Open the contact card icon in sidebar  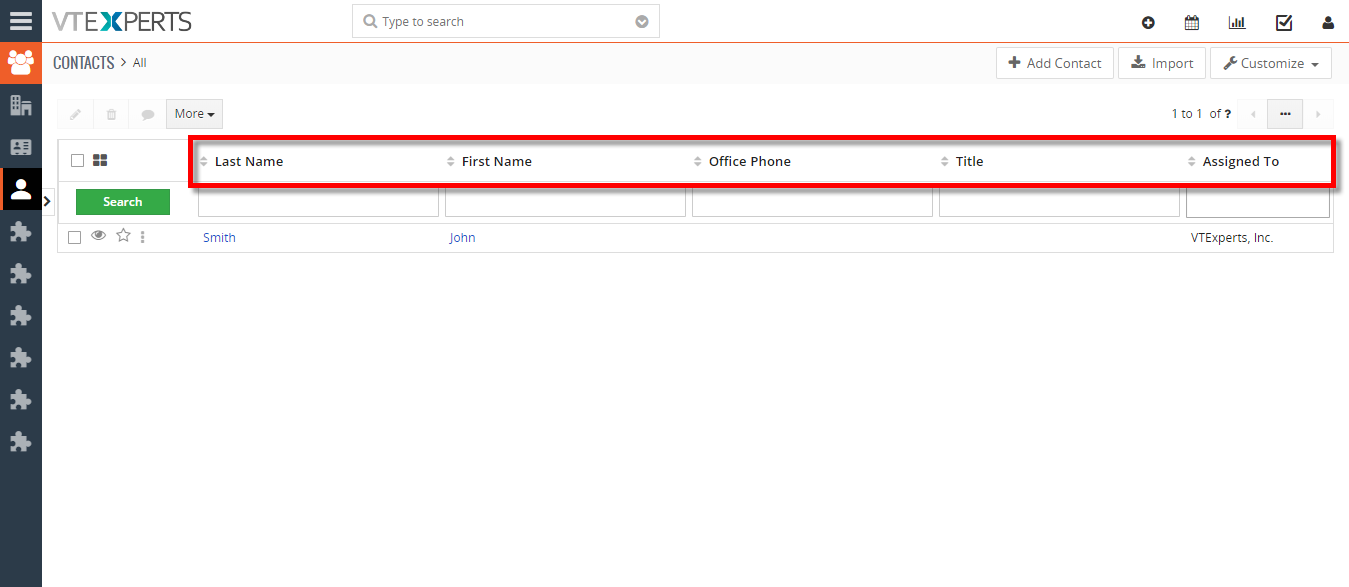coord(20,147)
